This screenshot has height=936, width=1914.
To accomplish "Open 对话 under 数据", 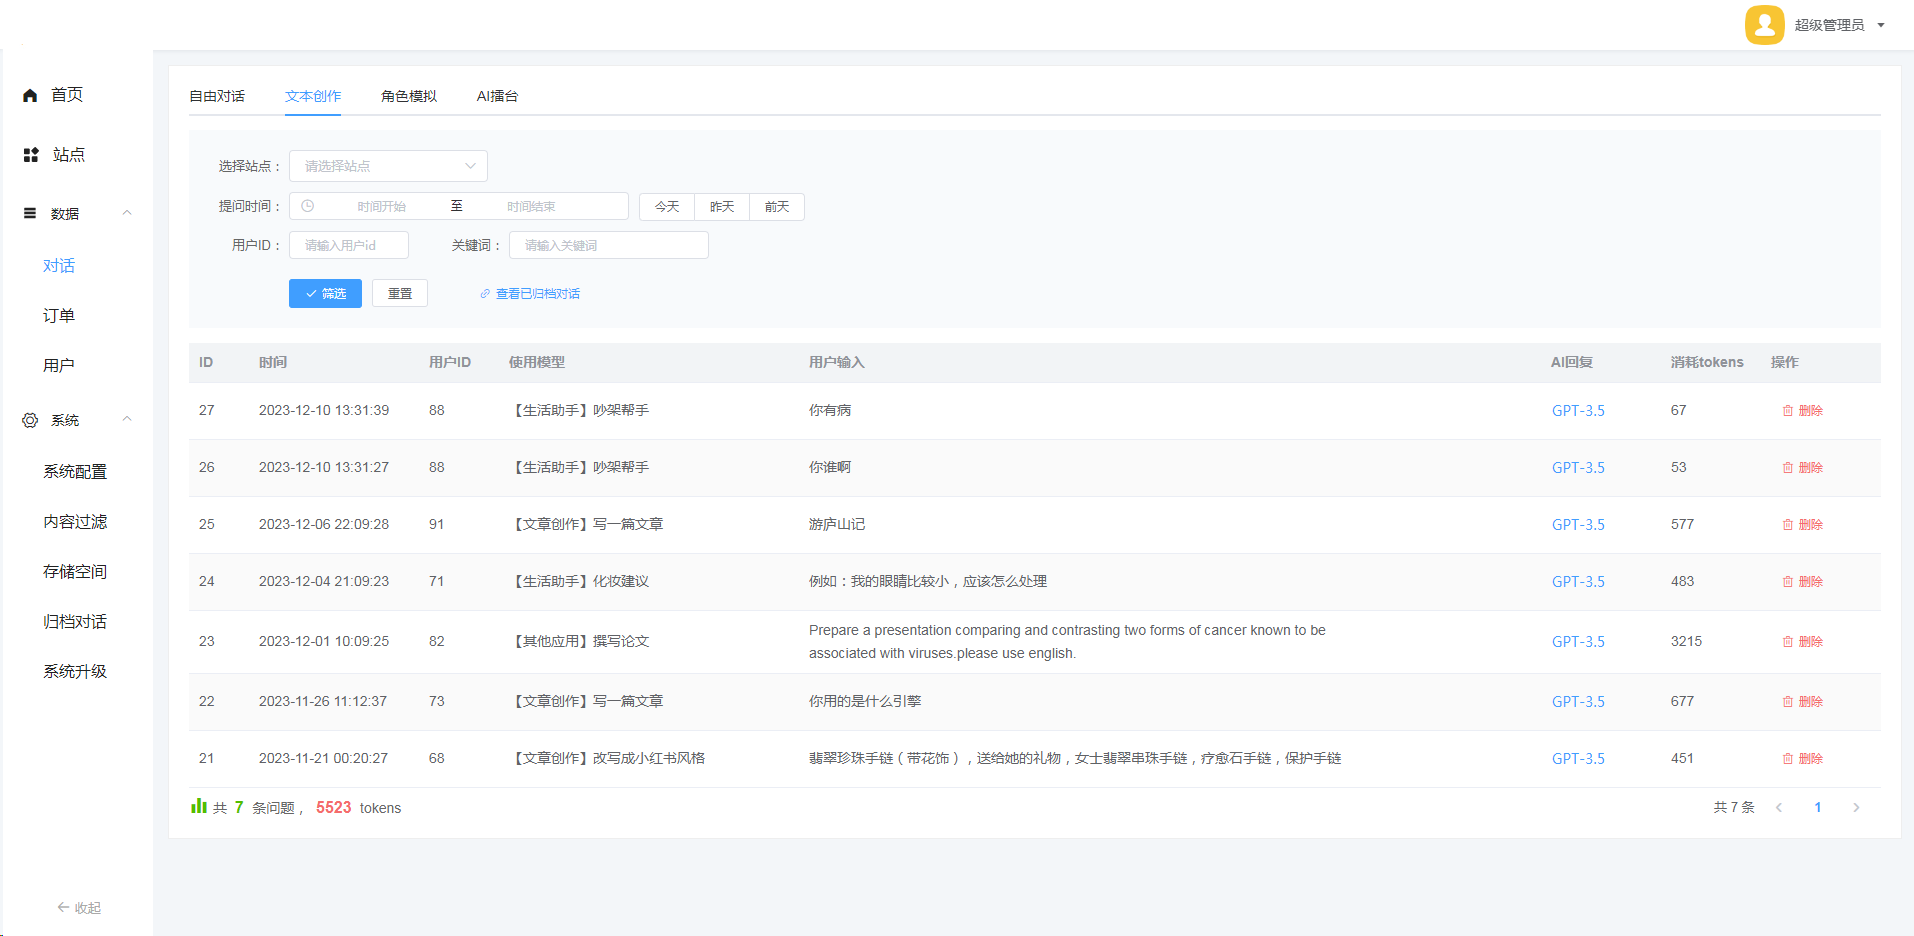I will [59, 266].
